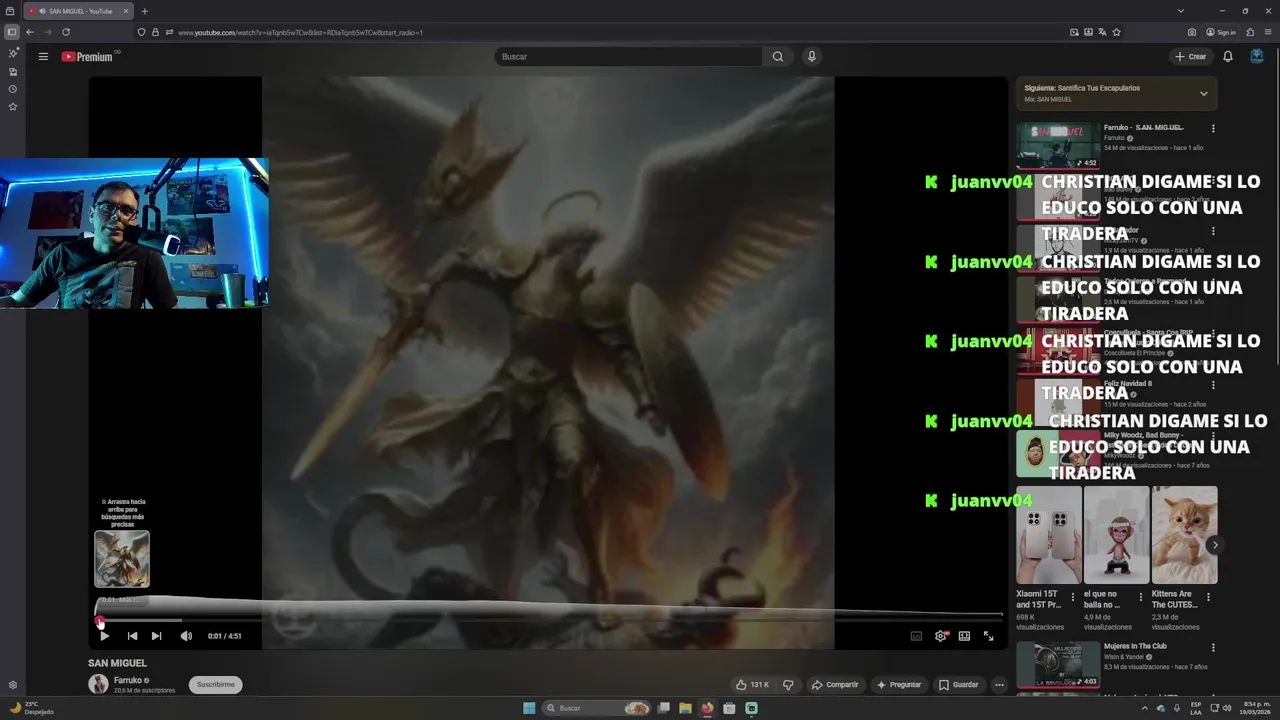Open the Xiaomi 15T Short

tap(1049, 535)
